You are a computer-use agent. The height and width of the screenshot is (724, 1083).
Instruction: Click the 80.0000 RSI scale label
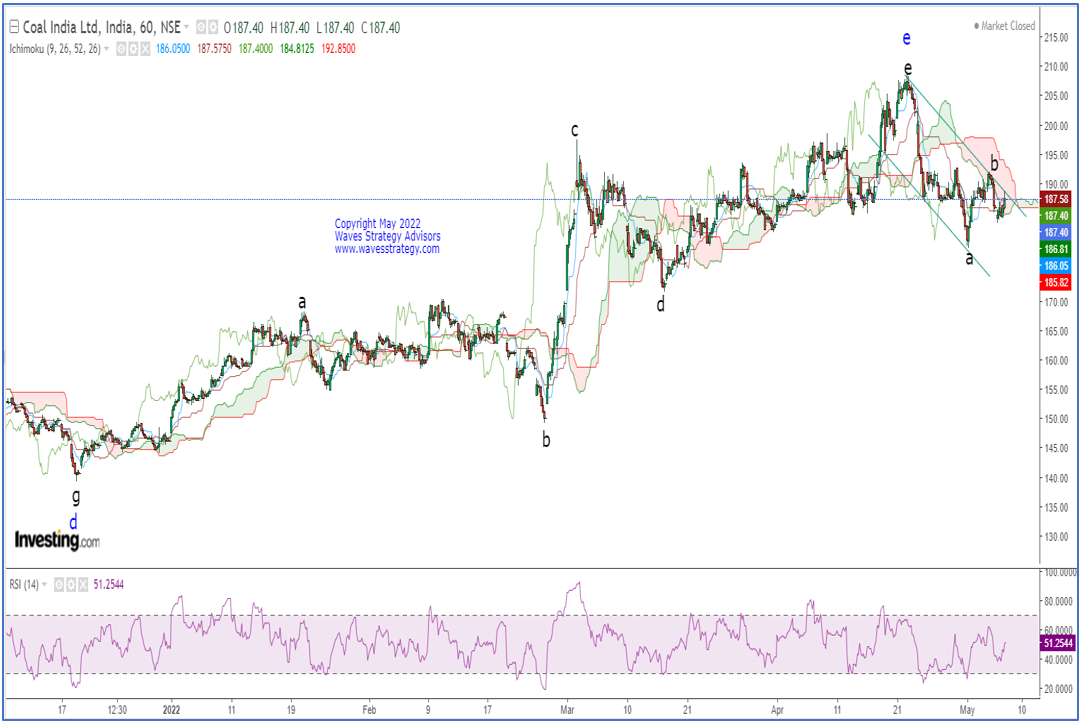tap(1060, 602)
